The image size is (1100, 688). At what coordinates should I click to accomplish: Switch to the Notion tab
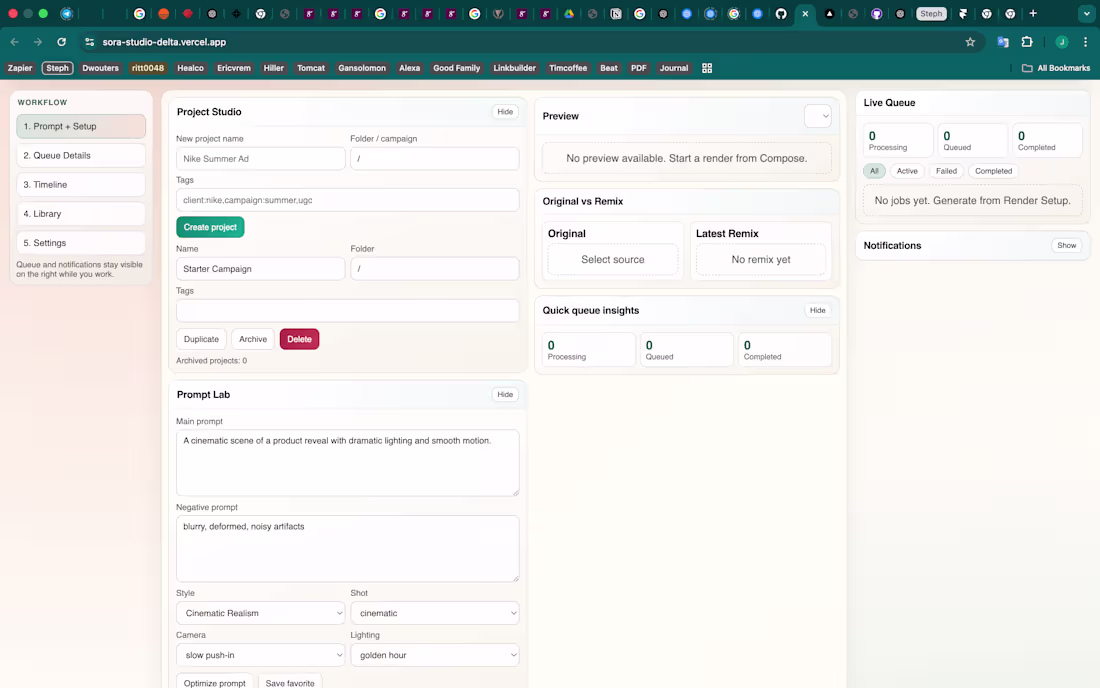click(616, 13)
